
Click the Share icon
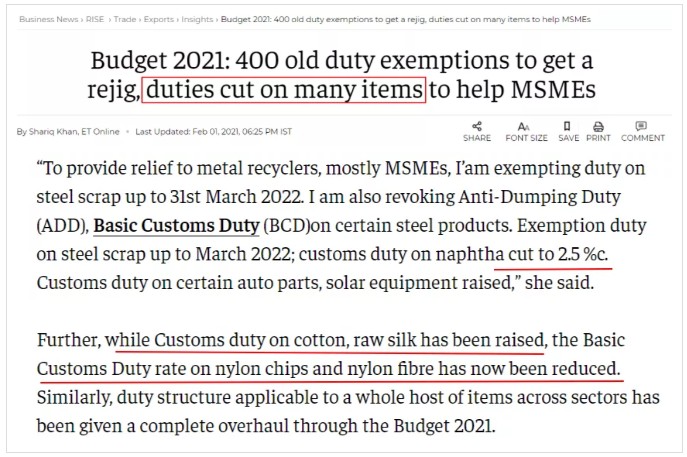coord(477,127)
